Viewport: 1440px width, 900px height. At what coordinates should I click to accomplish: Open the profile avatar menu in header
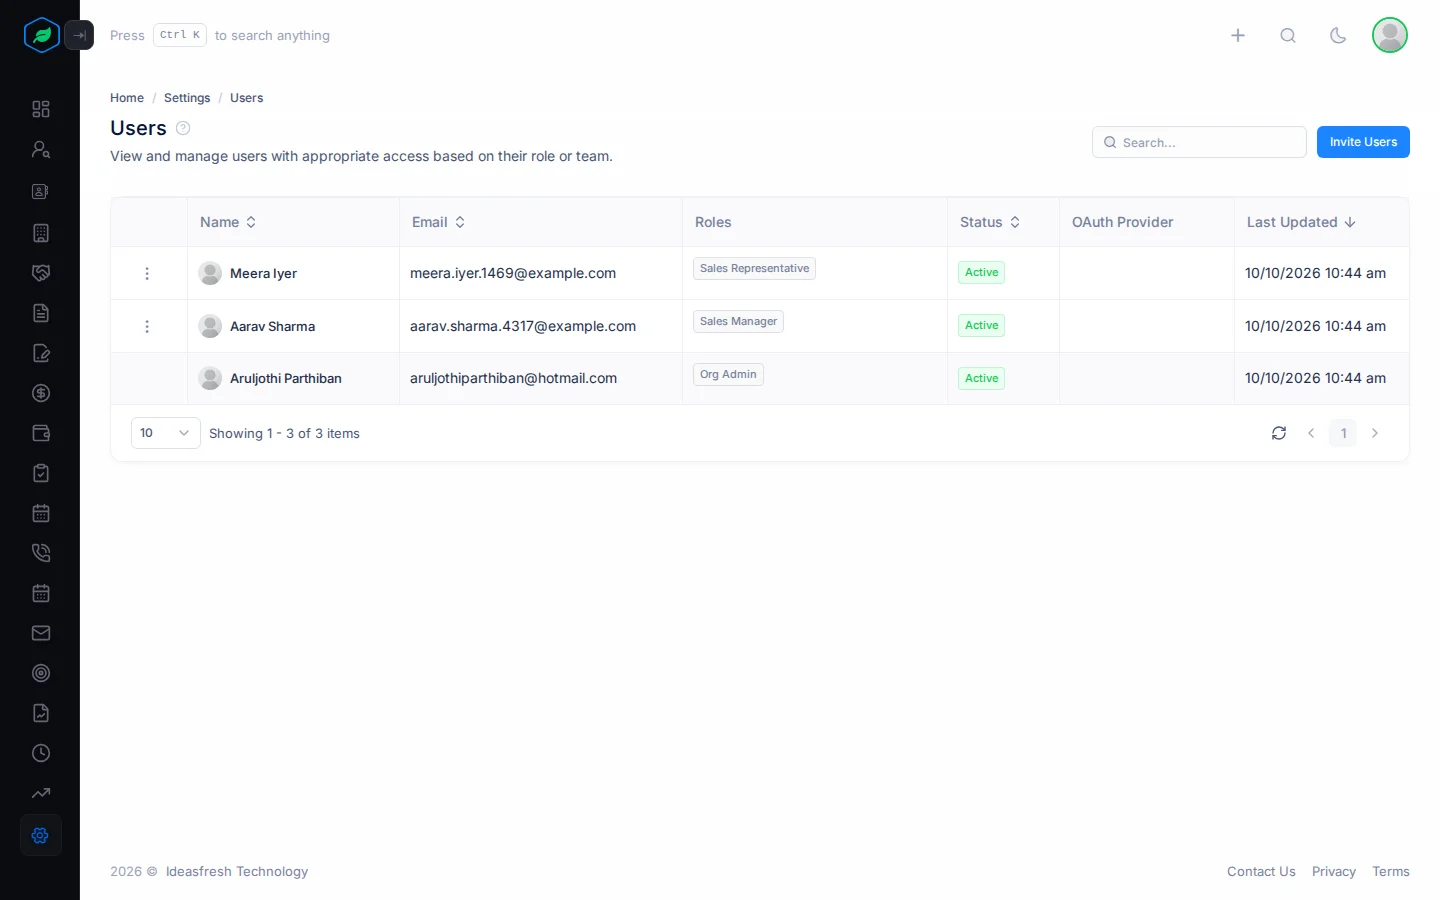(x=1390, y=35)
